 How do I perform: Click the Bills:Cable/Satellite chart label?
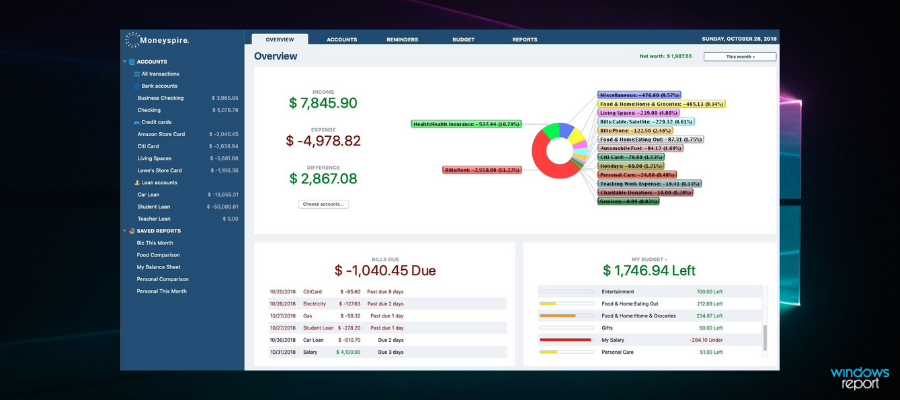coord(646,122)
